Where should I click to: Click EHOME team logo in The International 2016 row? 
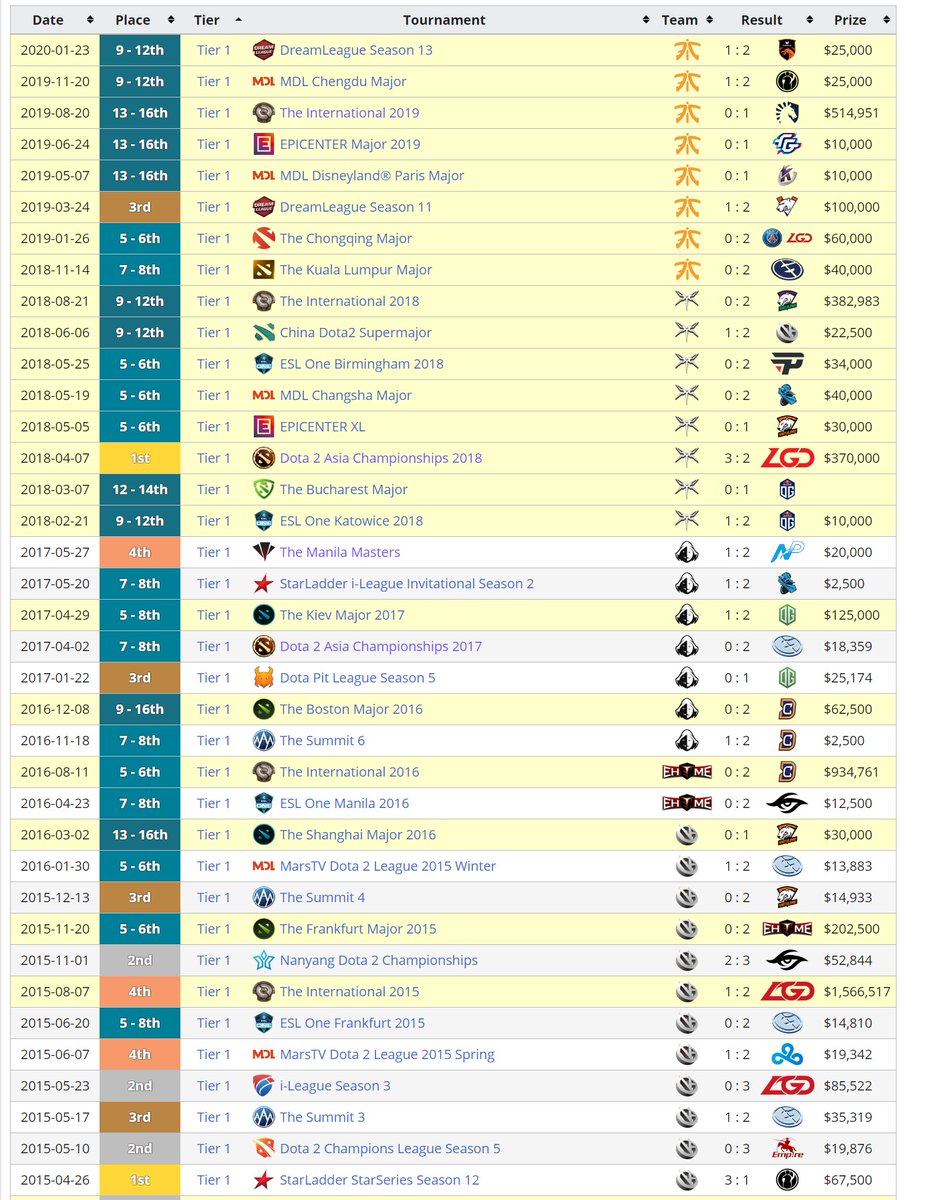pyautogui.click(x=687, y=772)
